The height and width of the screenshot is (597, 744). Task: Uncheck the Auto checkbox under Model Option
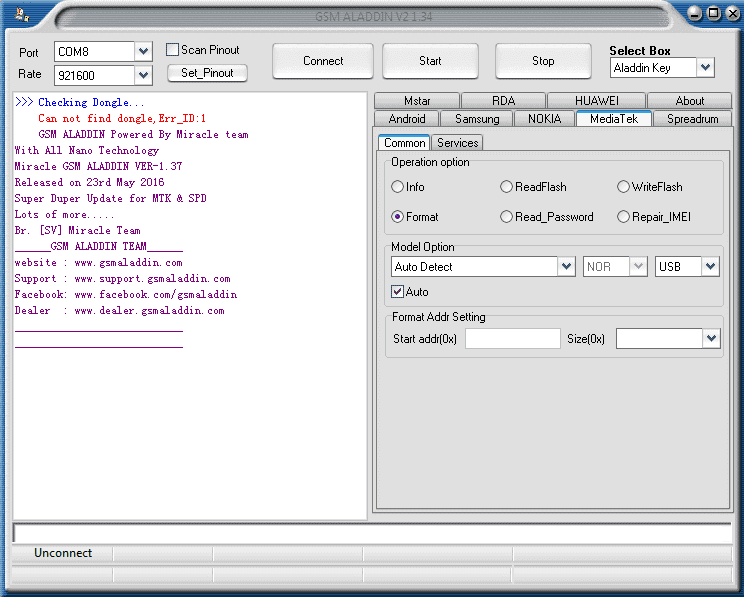[397, 291]
